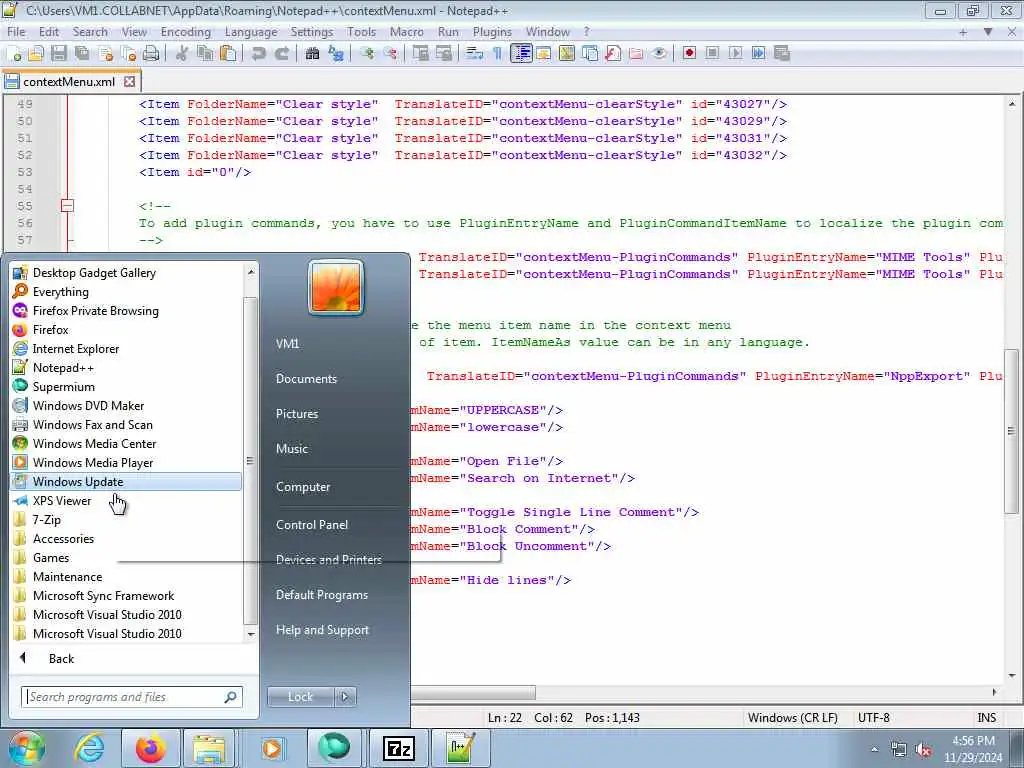The image size is (1024, 768).
Task: Expand the Games folder in the Start menu
Action: pyautogui.click(x=127, y=558)
